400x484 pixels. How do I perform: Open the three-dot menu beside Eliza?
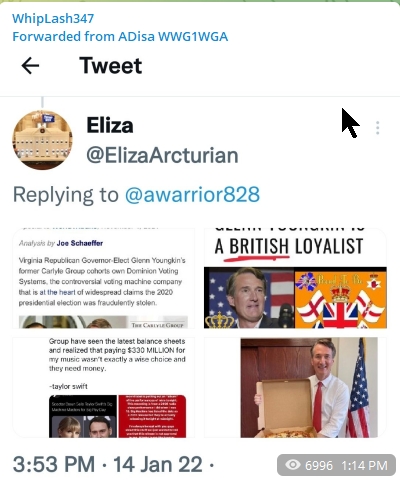(x=377, y=128)
